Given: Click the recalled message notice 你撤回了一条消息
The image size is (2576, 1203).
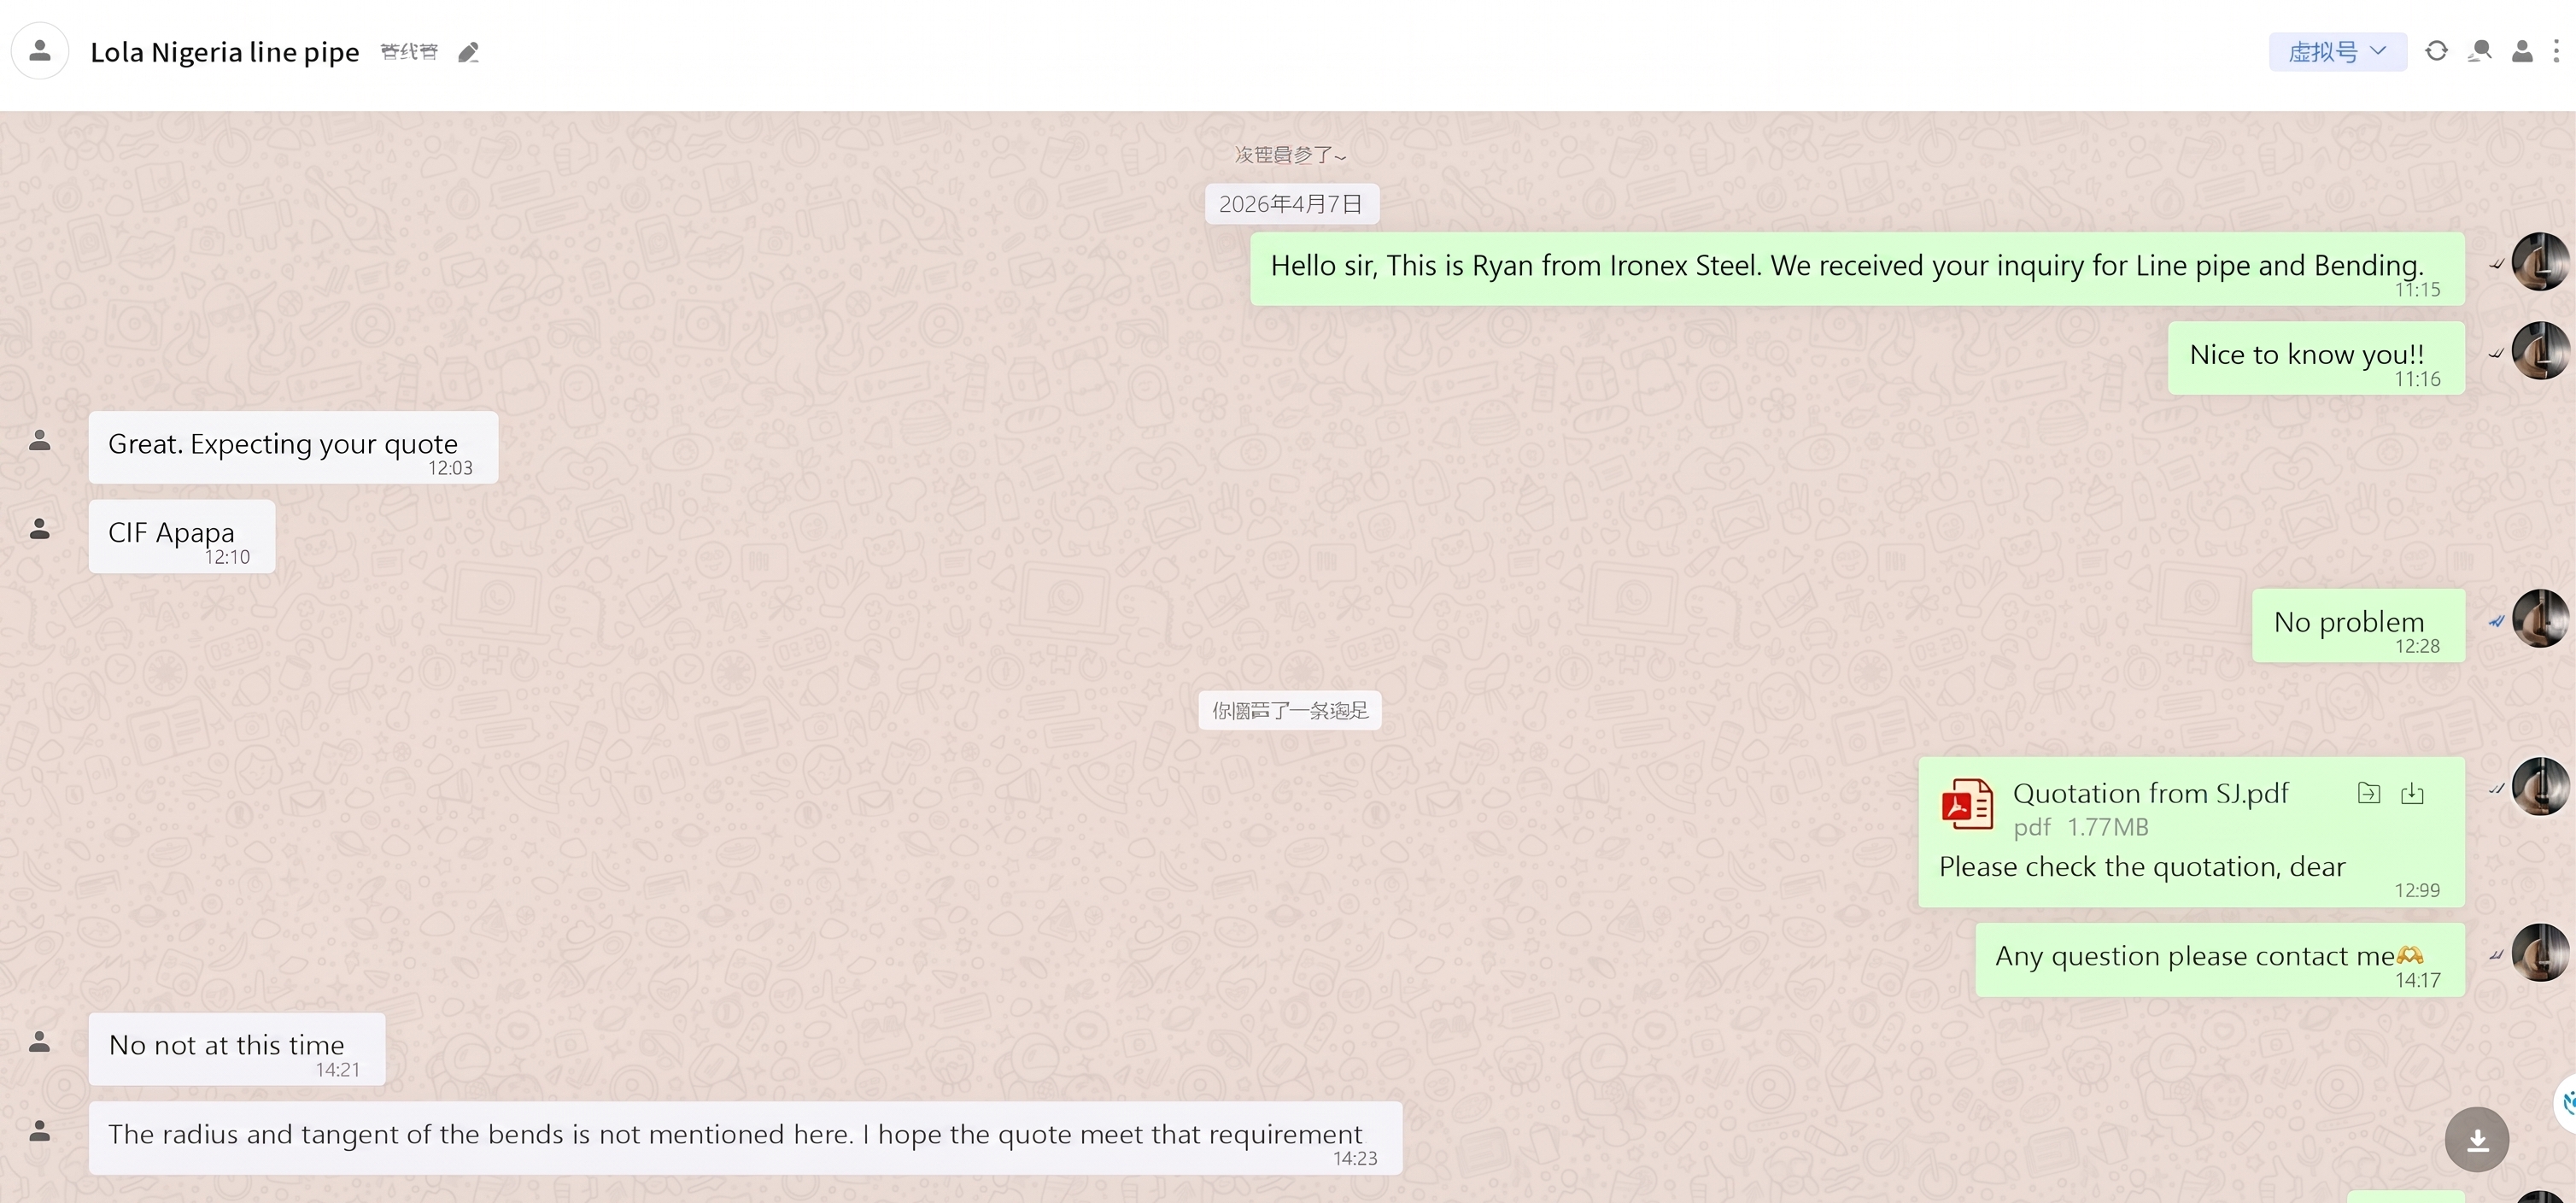Looking at the screenshot, I should [1290, 710].
